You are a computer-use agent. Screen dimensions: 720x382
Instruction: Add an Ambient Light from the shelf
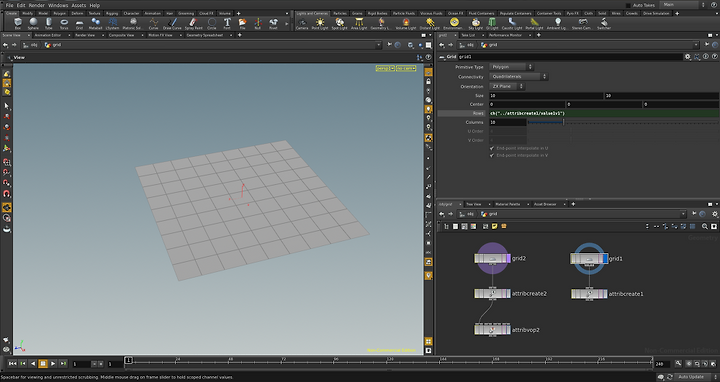(x=557, y=23)
